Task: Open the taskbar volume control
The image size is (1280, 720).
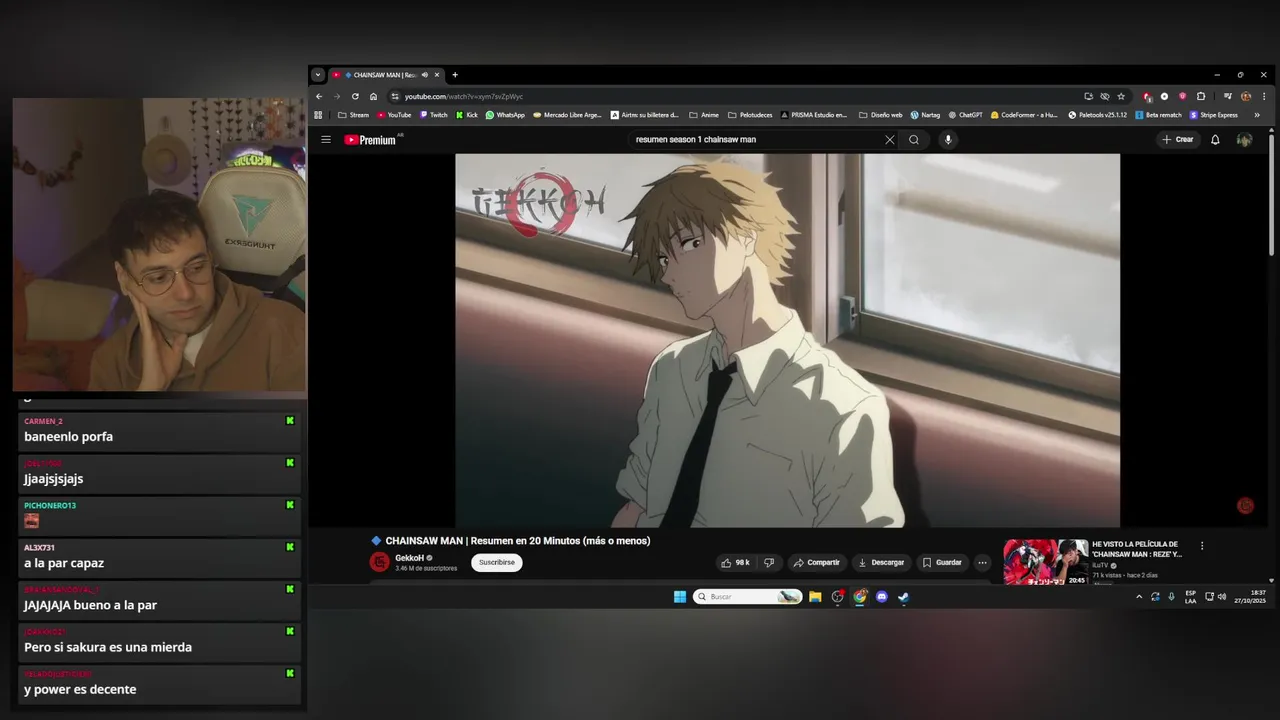Action: [1221, 597]
